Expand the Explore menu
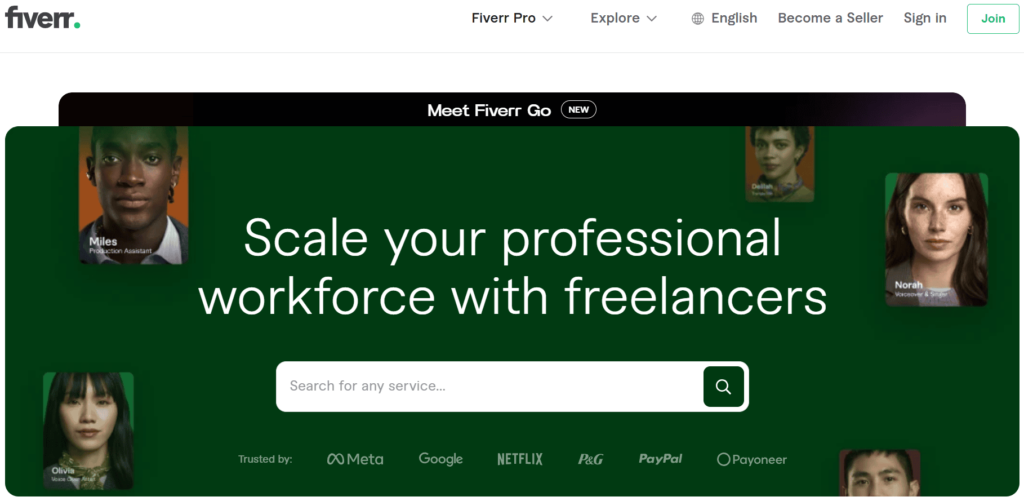Image resolution: width=1024 pixels, height=501 pixels. 623,18
